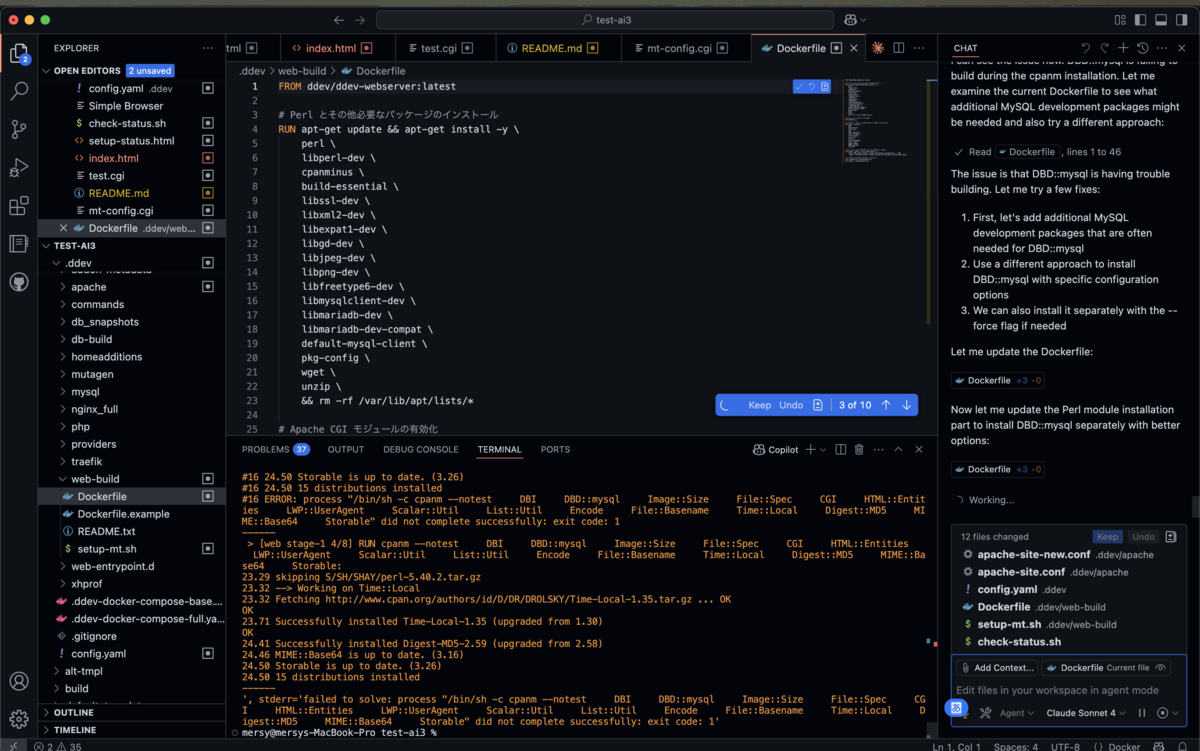1200x751 pixels.
Task: Open the Copilot menu in title bar
Action: 854,20
